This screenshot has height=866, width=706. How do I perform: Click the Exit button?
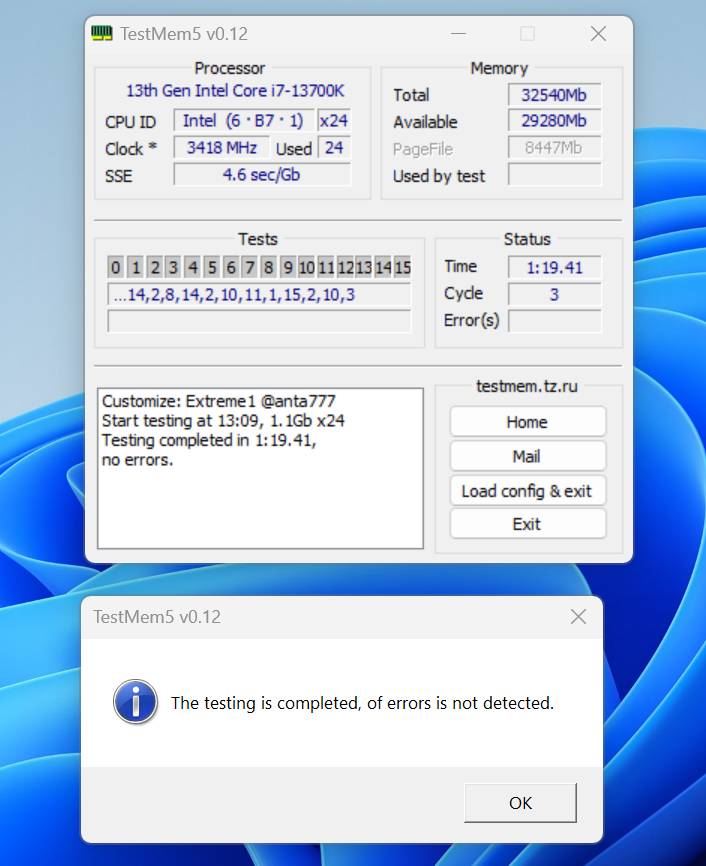pos(528,524)
